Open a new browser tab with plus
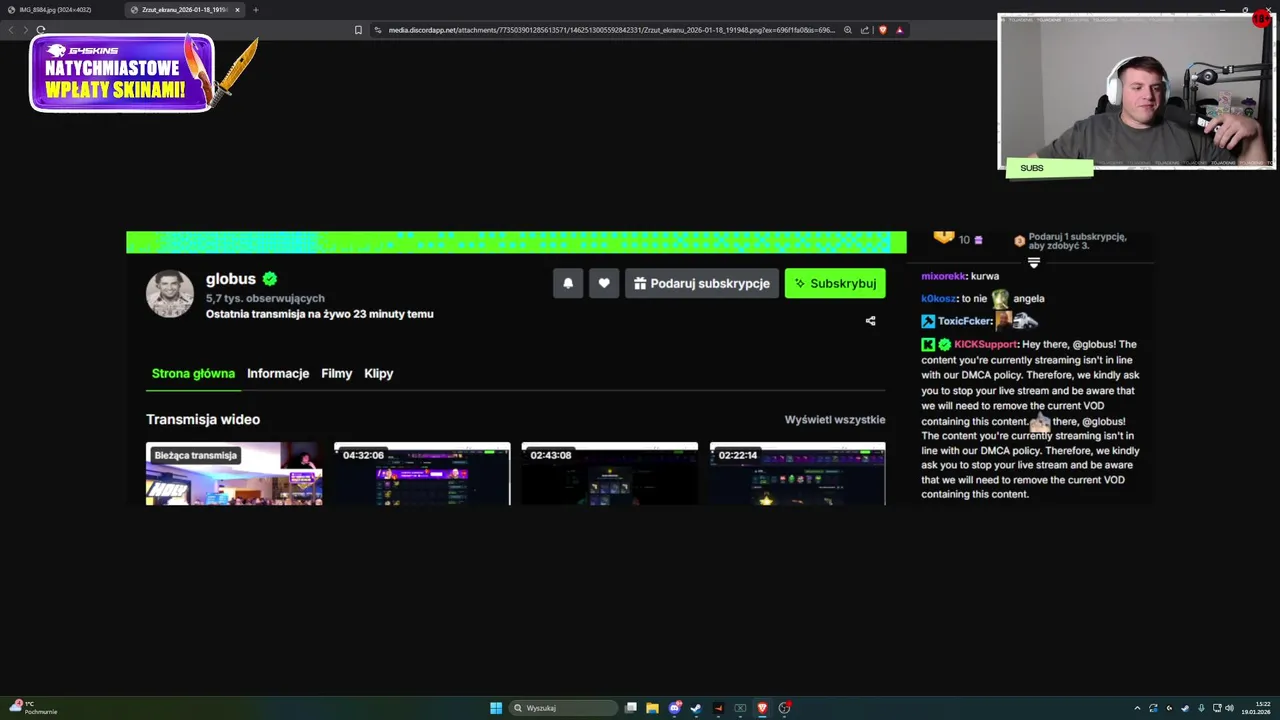1280x720 pixels. point(255,10)
